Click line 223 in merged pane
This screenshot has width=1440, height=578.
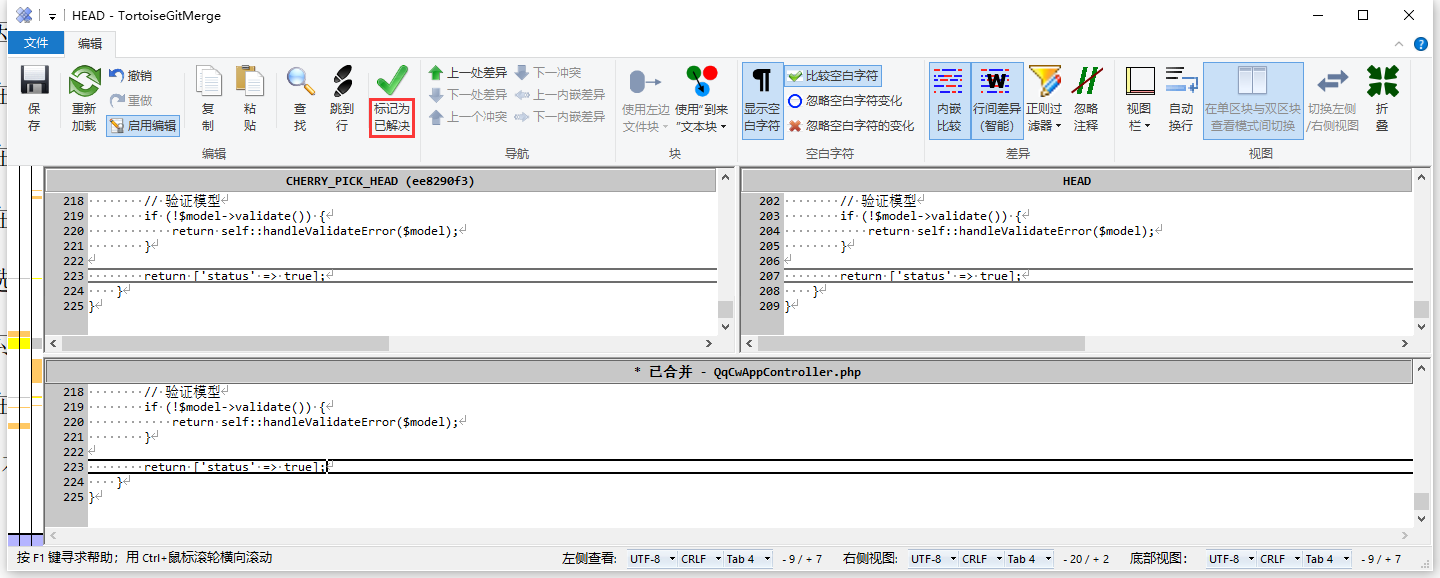(x=750, y=467)
